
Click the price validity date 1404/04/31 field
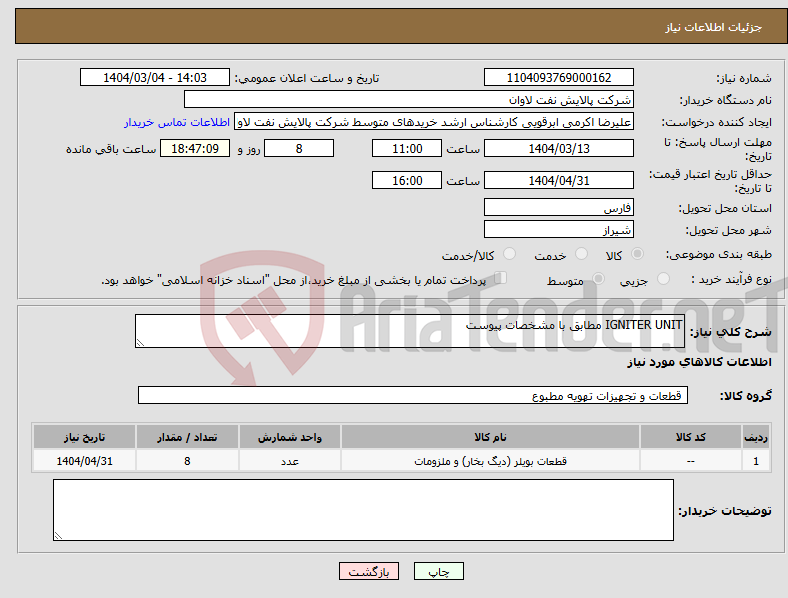[558, 180]
